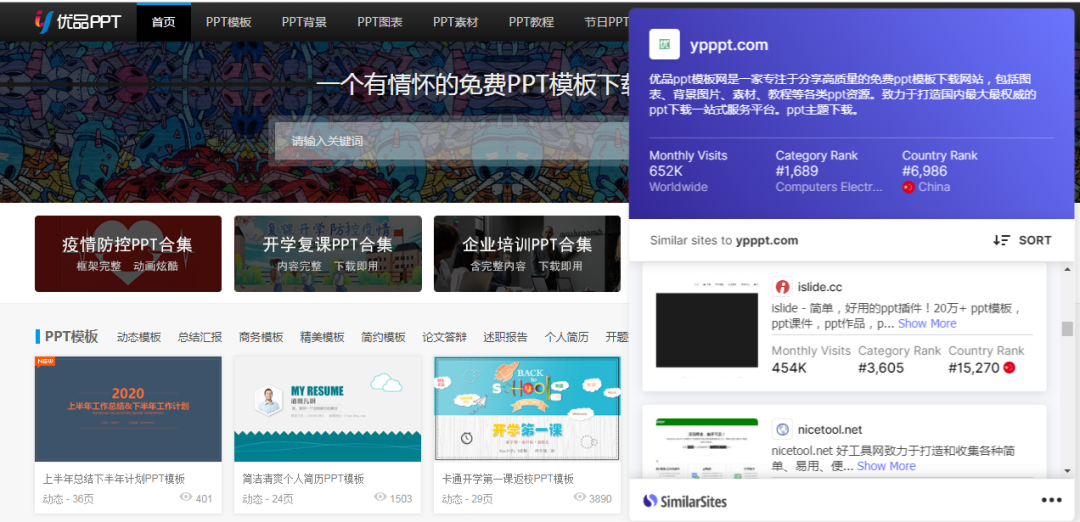
Task: Click the scrollbar down arrow in the panel
Action: point(1068,471)
